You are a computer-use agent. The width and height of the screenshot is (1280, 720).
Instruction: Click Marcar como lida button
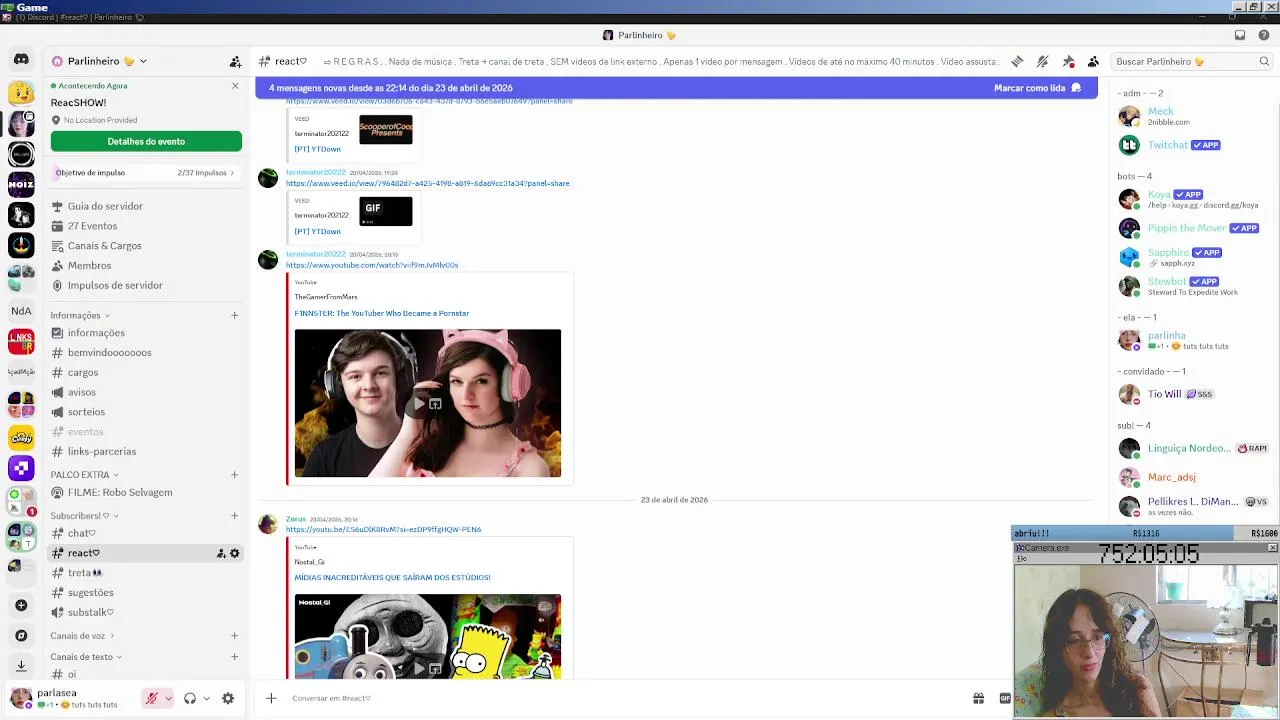(x=1037, y=88)
